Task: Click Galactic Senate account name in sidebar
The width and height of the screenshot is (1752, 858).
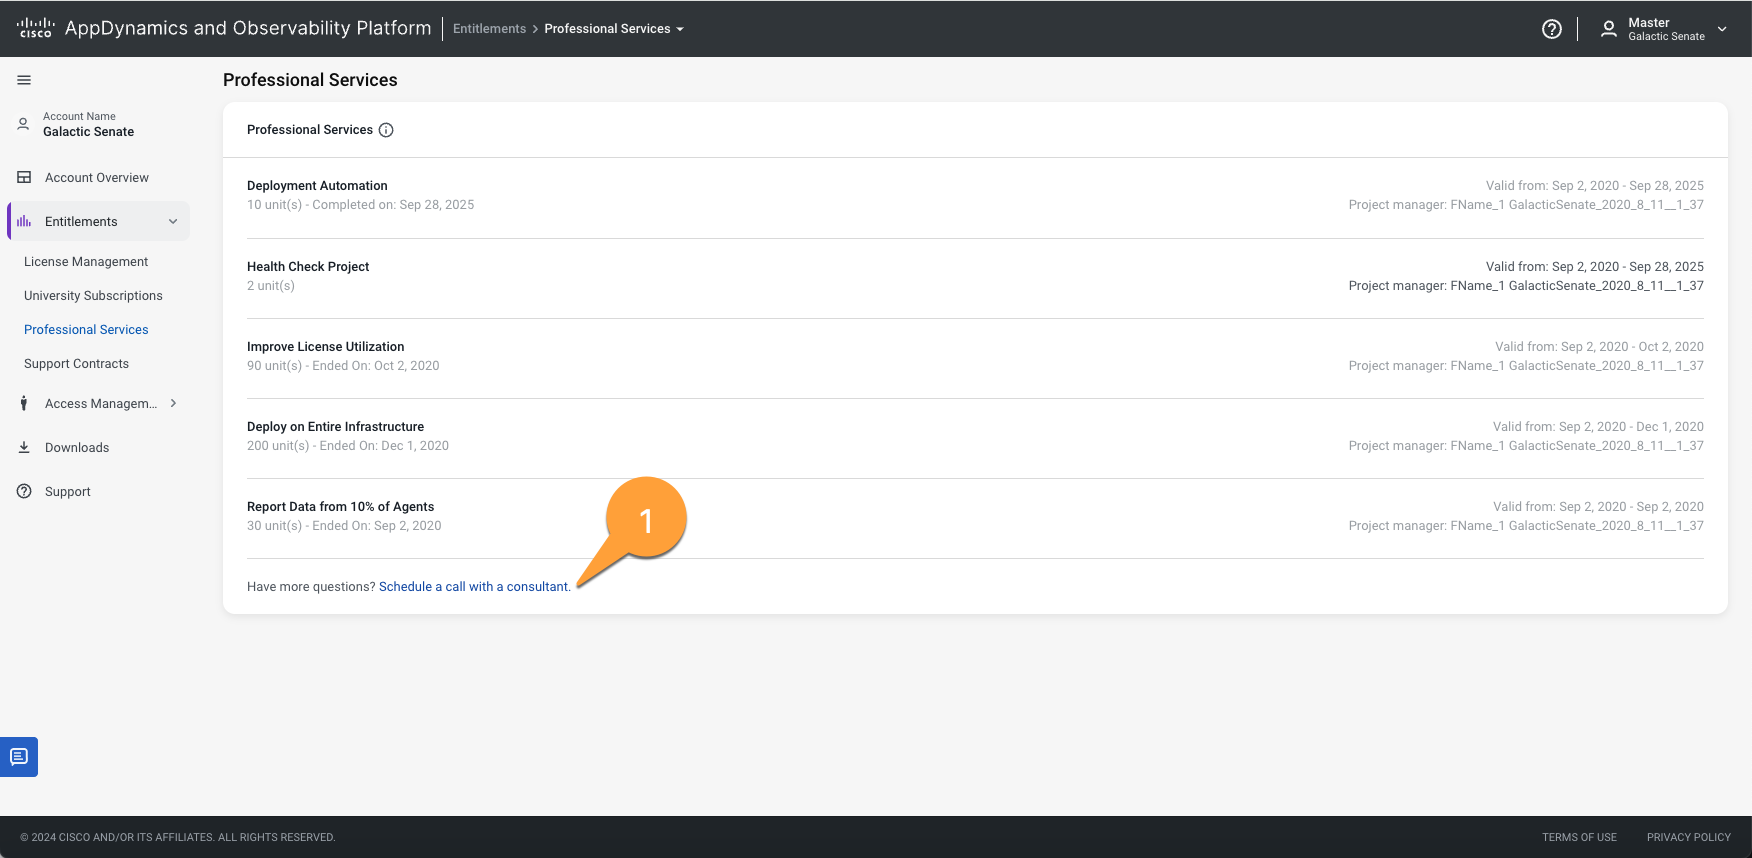Action: click(88, 131)
